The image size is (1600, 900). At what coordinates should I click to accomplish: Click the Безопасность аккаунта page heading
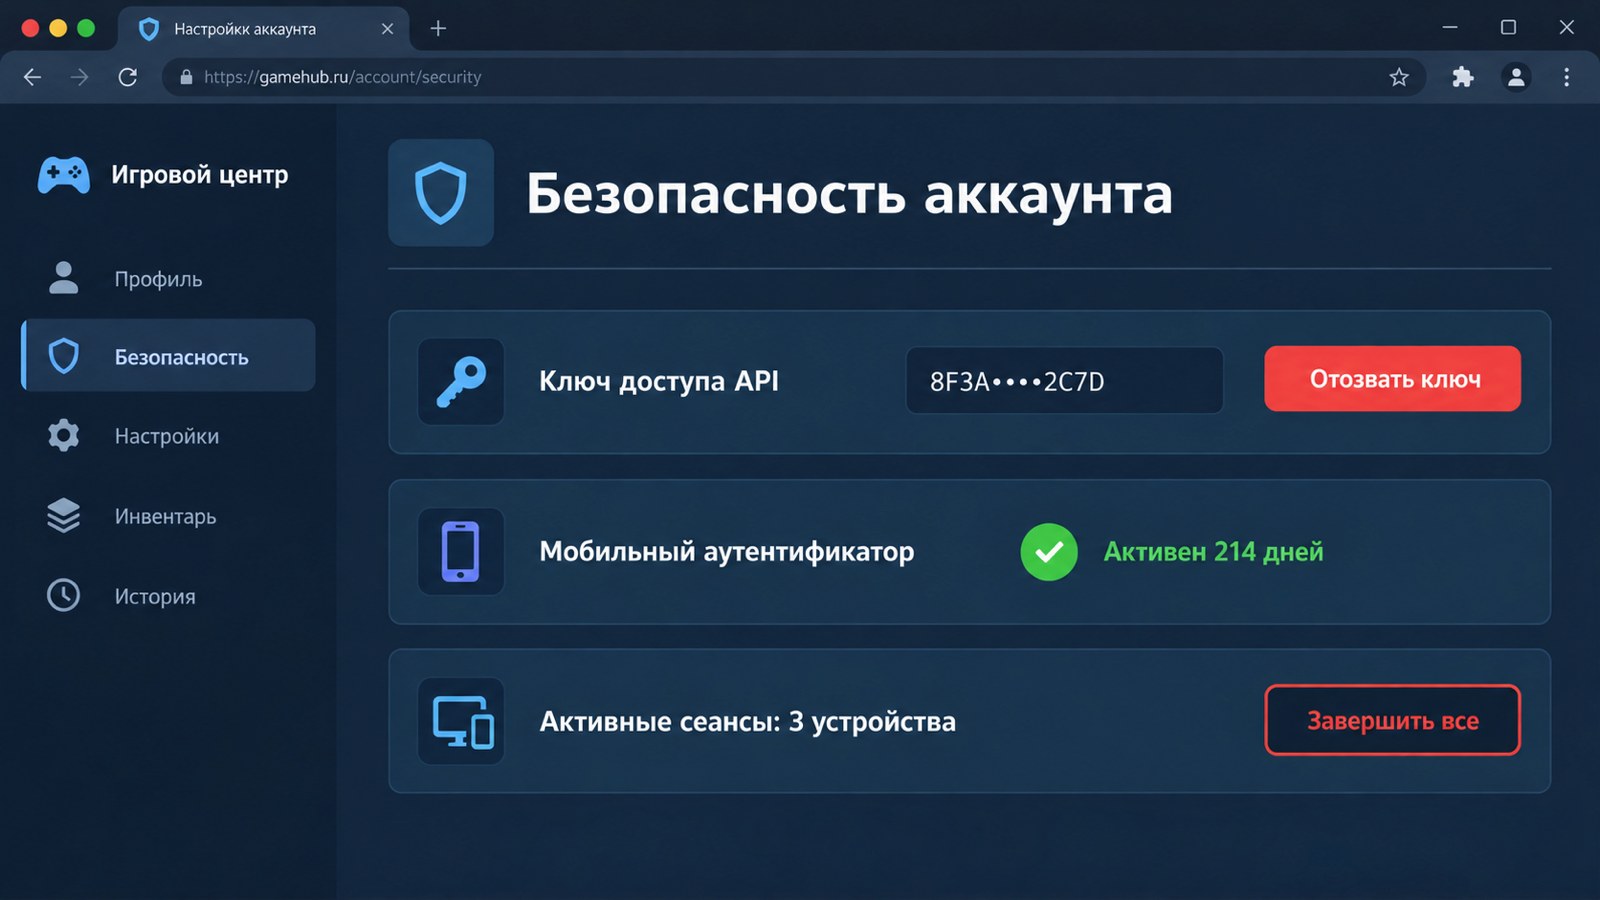tap(849, 194)
